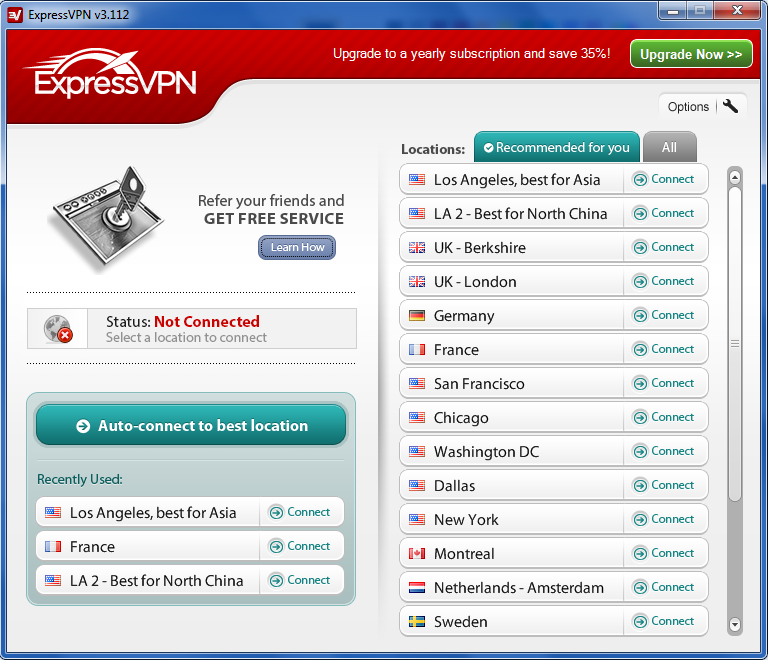
Task: Connect to recently used Los Angeles, best for Asia
Action: coord(300,512)
